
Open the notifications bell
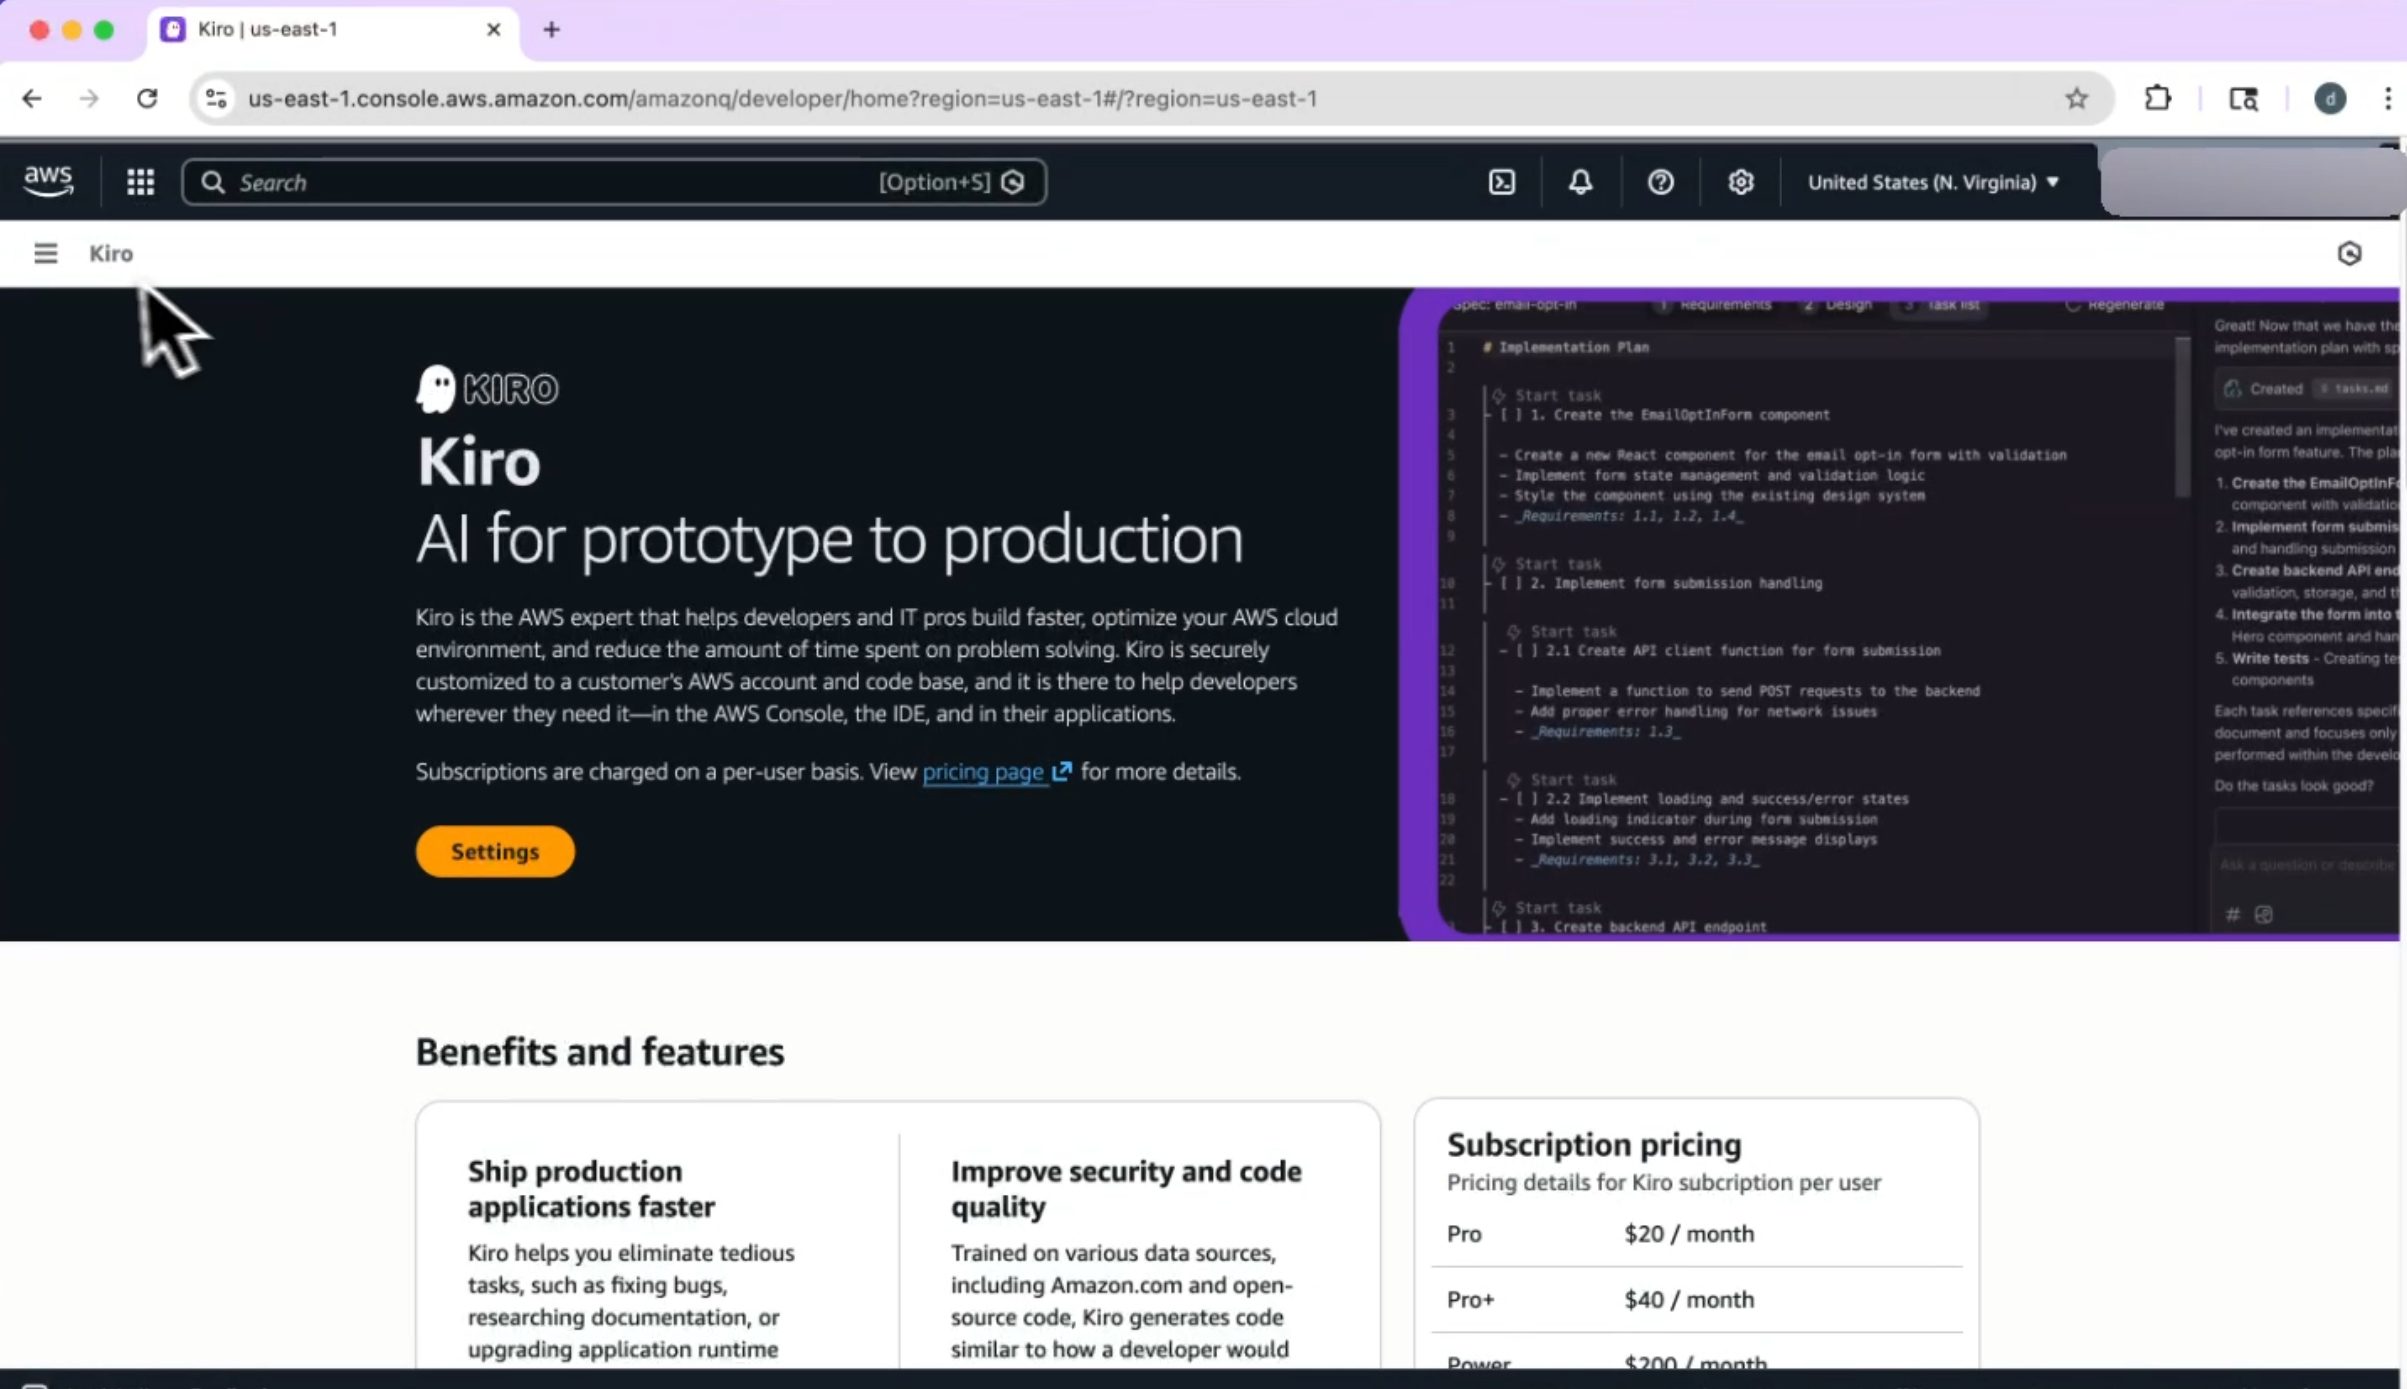[1580, 182]
